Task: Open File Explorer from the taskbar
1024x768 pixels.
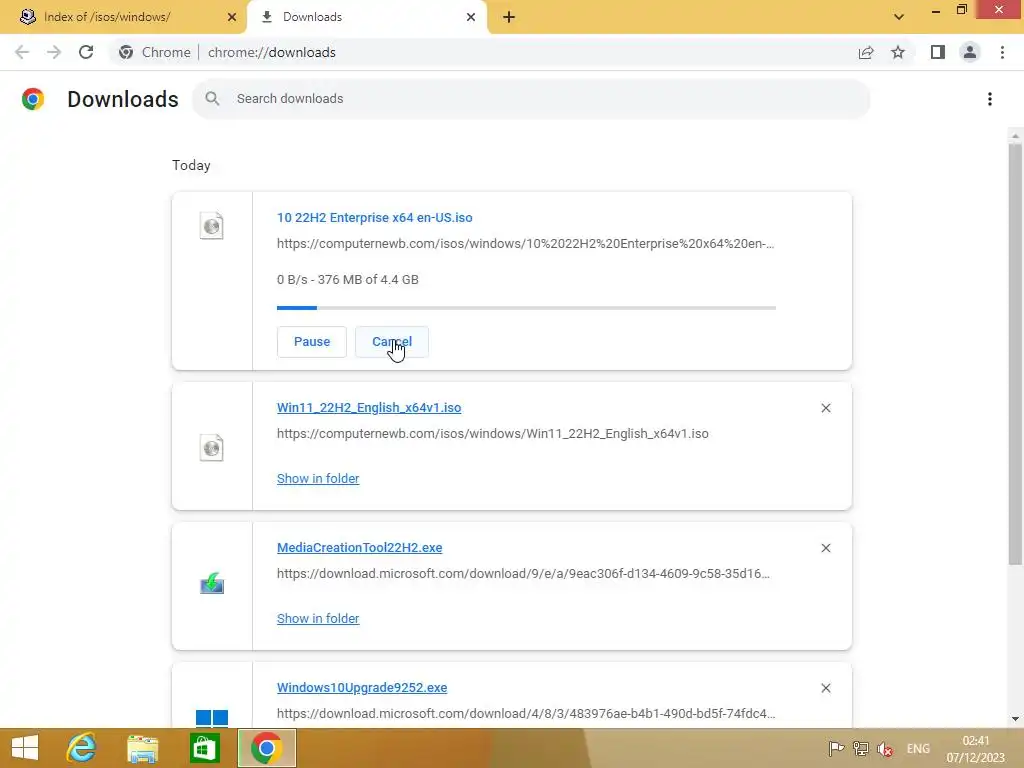Action: [x=143, y=748]
